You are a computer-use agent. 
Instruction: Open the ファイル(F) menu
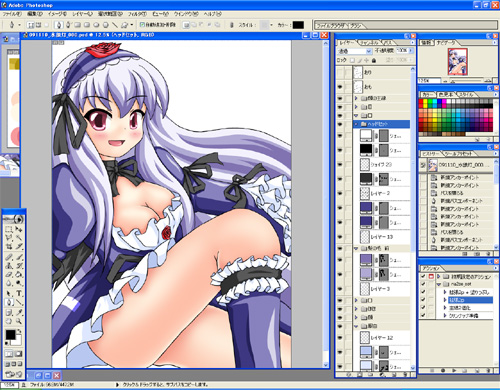pos(12,14)
